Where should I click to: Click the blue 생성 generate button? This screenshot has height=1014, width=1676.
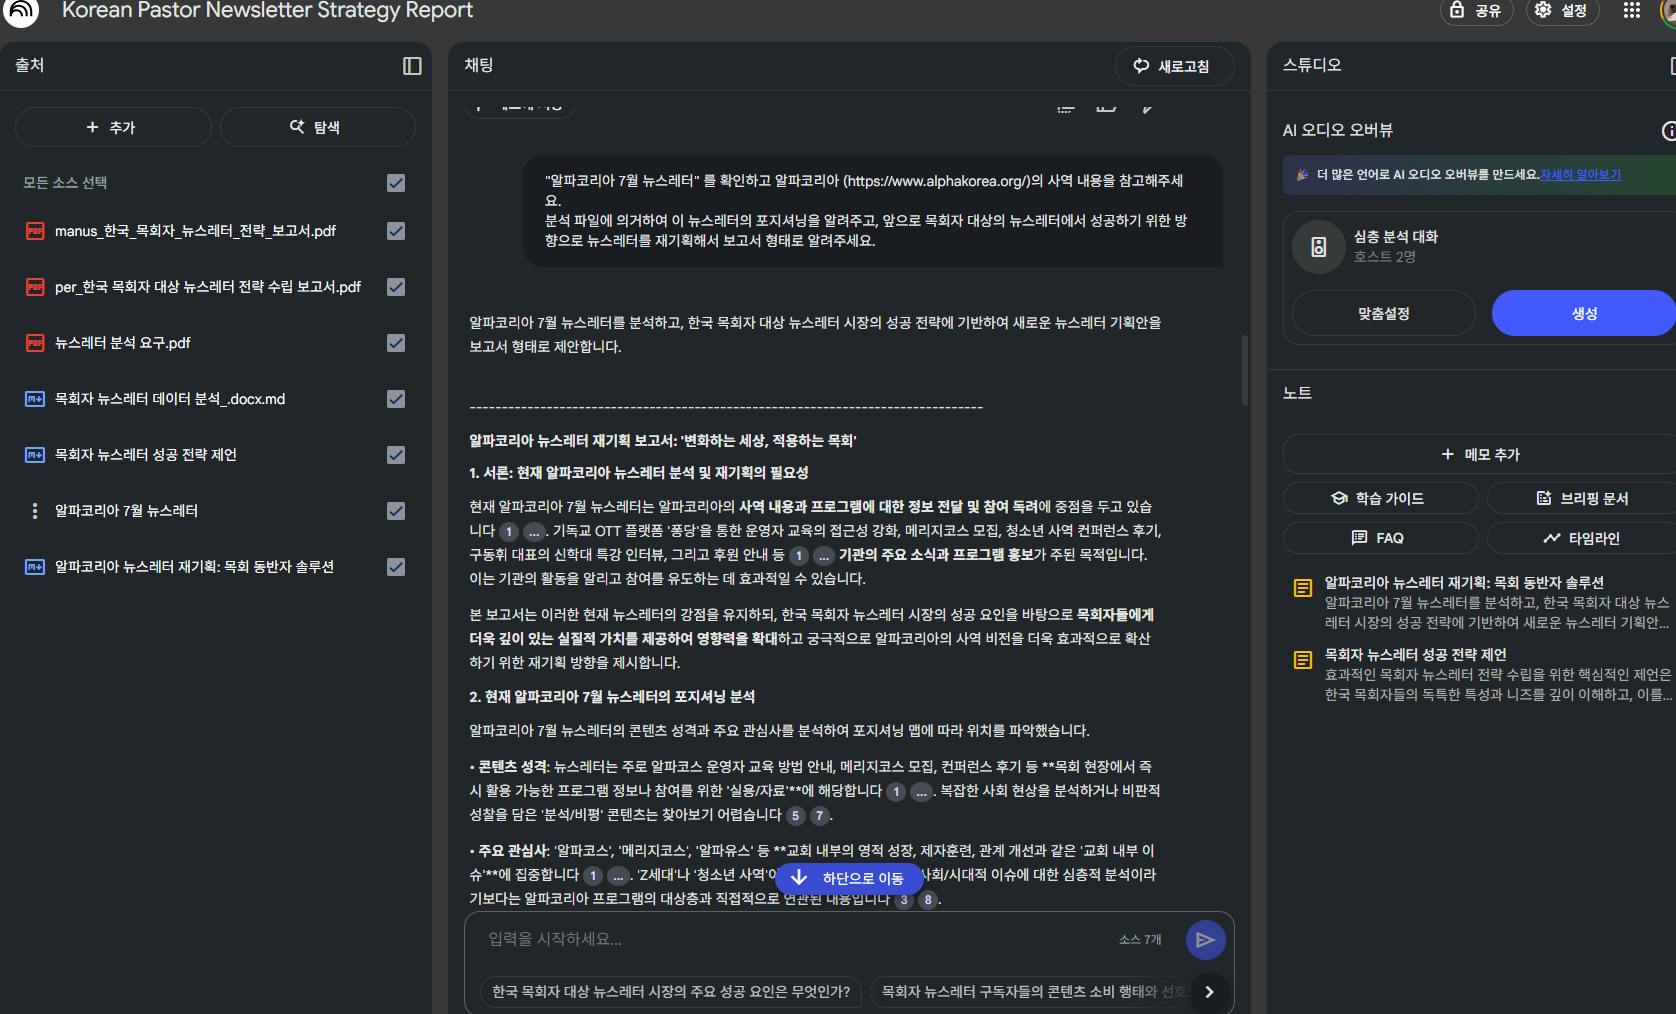[x=1584, y=313]
